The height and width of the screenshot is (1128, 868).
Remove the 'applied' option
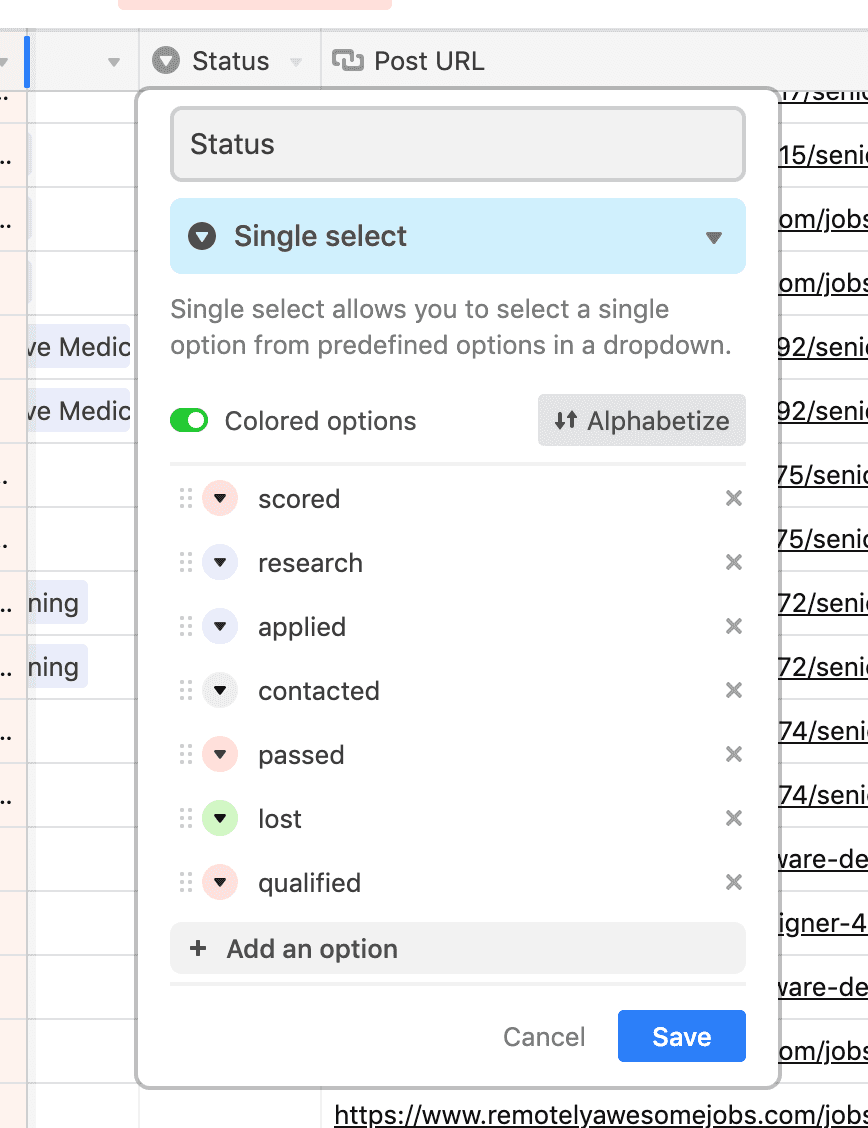pos(734,627)
